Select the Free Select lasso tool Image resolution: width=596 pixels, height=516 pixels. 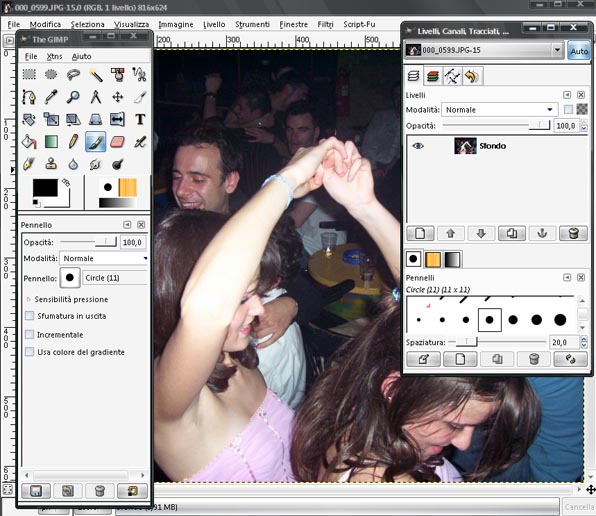pyautogui.click(x=73, y=74)
